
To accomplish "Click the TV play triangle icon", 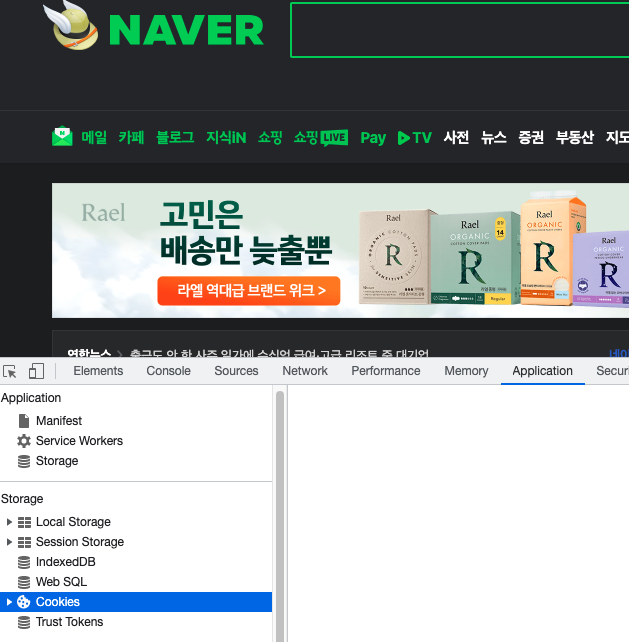I will [404, 138].
